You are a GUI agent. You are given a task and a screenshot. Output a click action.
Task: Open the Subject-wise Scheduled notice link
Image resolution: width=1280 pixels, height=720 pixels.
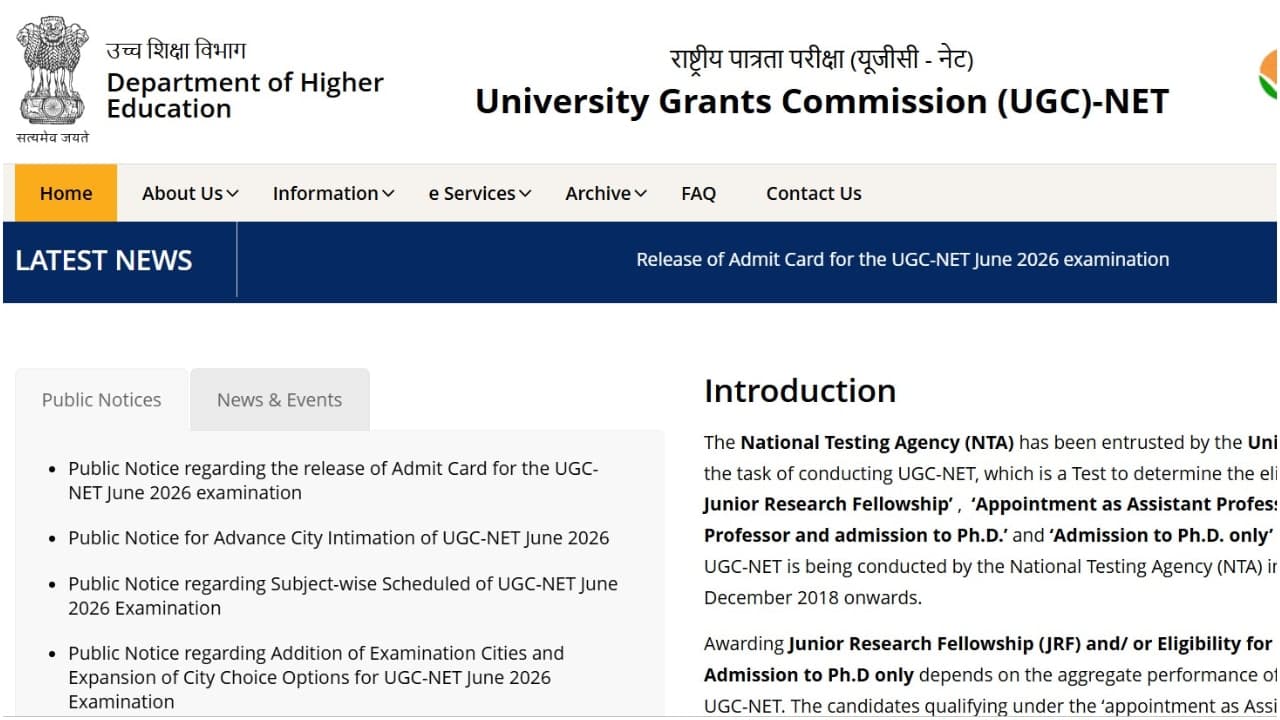[343, 596]
